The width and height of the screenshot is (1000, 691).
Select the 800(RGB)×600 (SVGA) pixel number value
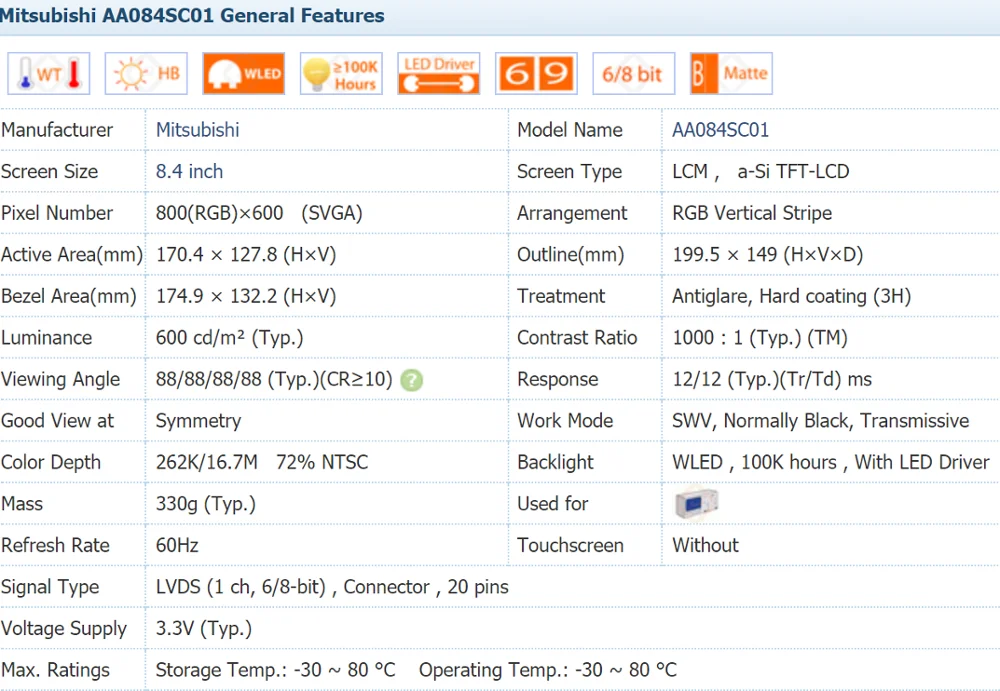pos(259,213)
